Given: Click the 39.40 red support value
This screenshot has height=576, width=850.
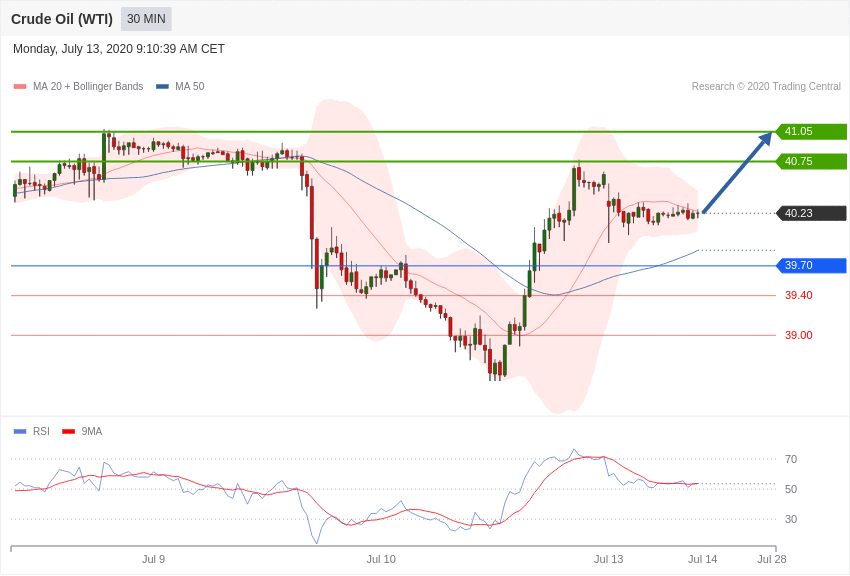Looking at the screenshot, I should [799, 295].
